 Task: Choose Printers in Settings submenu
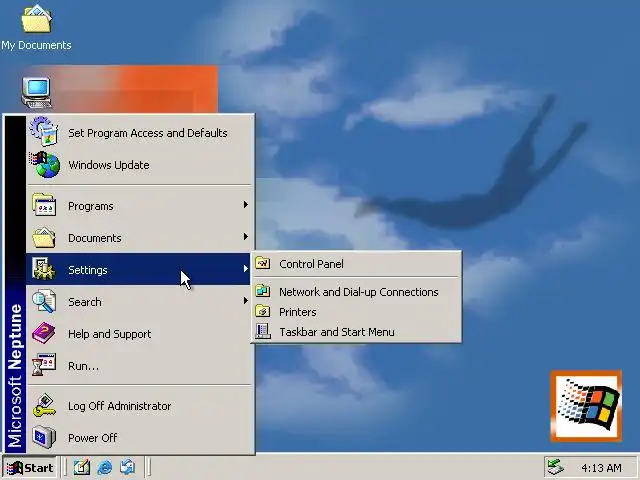(356, 312)
